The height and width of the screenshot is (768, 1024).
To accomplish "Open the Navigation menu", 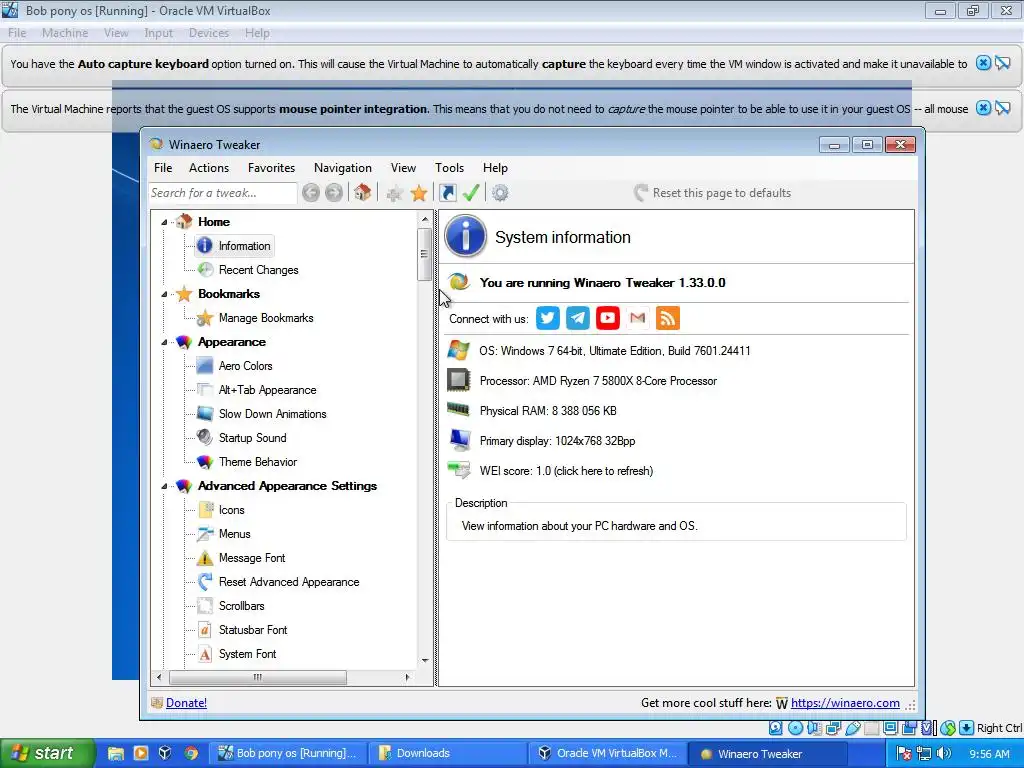I will coord(343,168).
